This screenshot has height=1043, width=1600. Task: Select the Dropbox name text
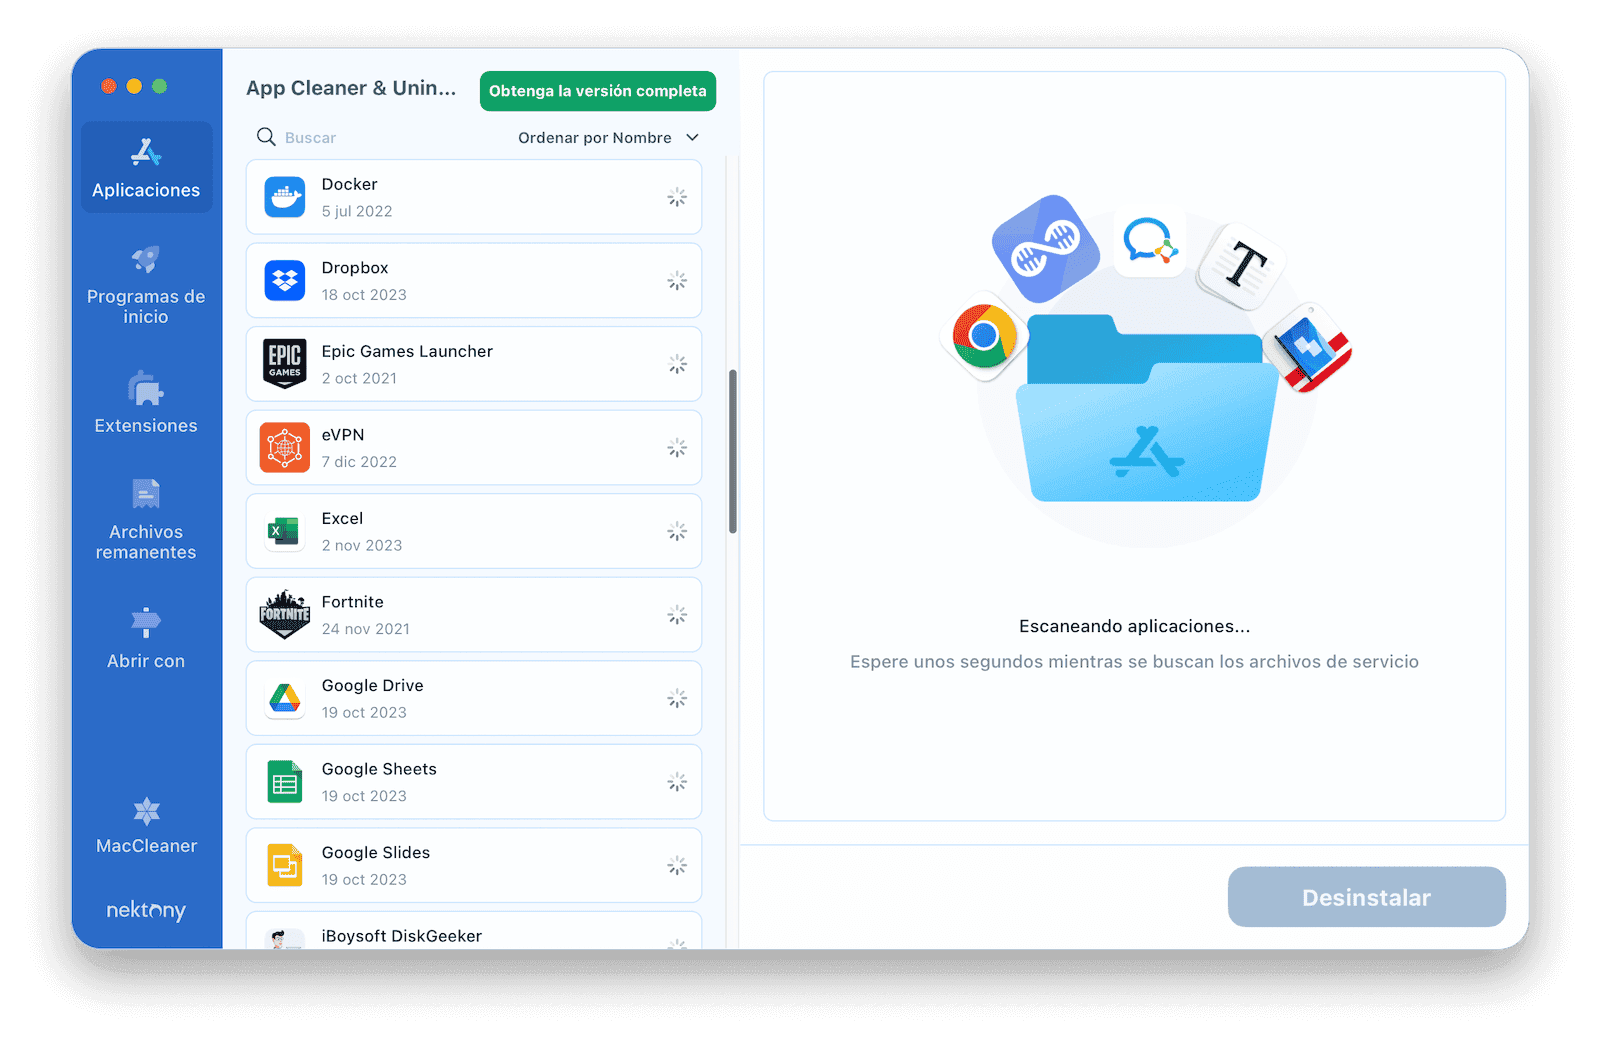pos(355,268)
